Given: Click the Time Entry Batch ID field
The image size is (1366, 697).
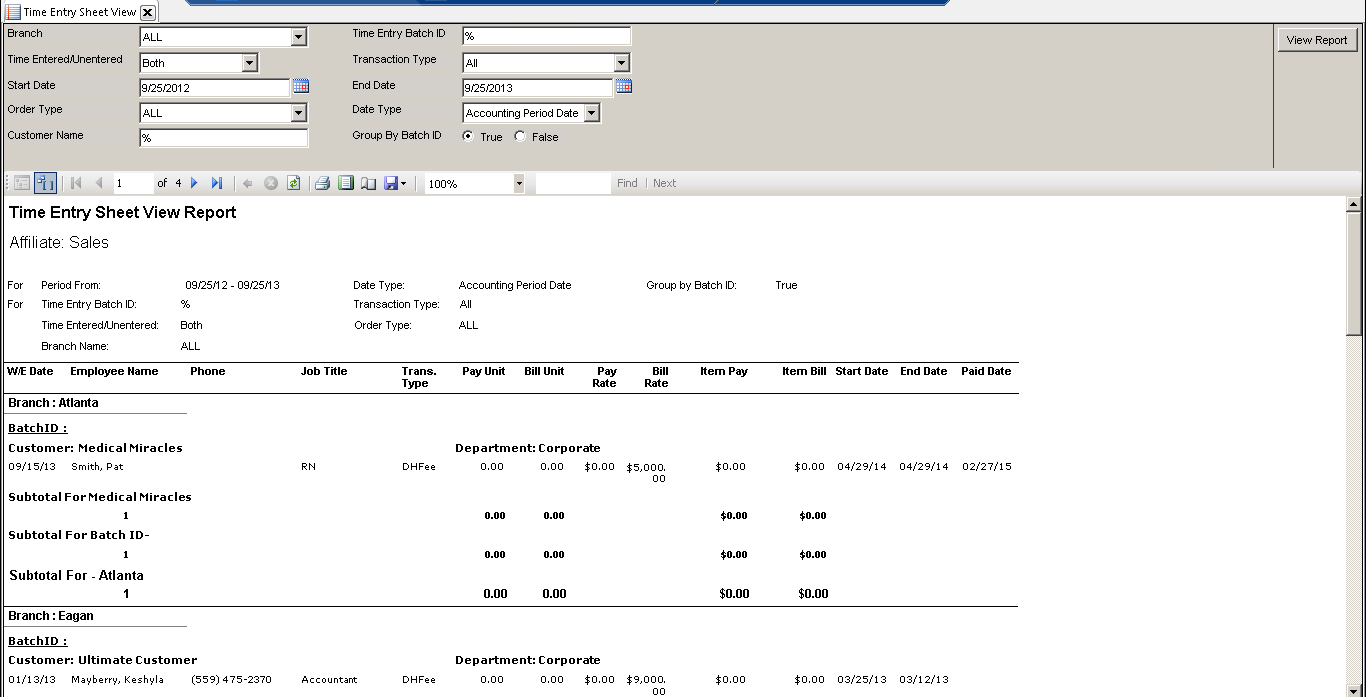Looking at the screenshot, I should coord(546,36).
